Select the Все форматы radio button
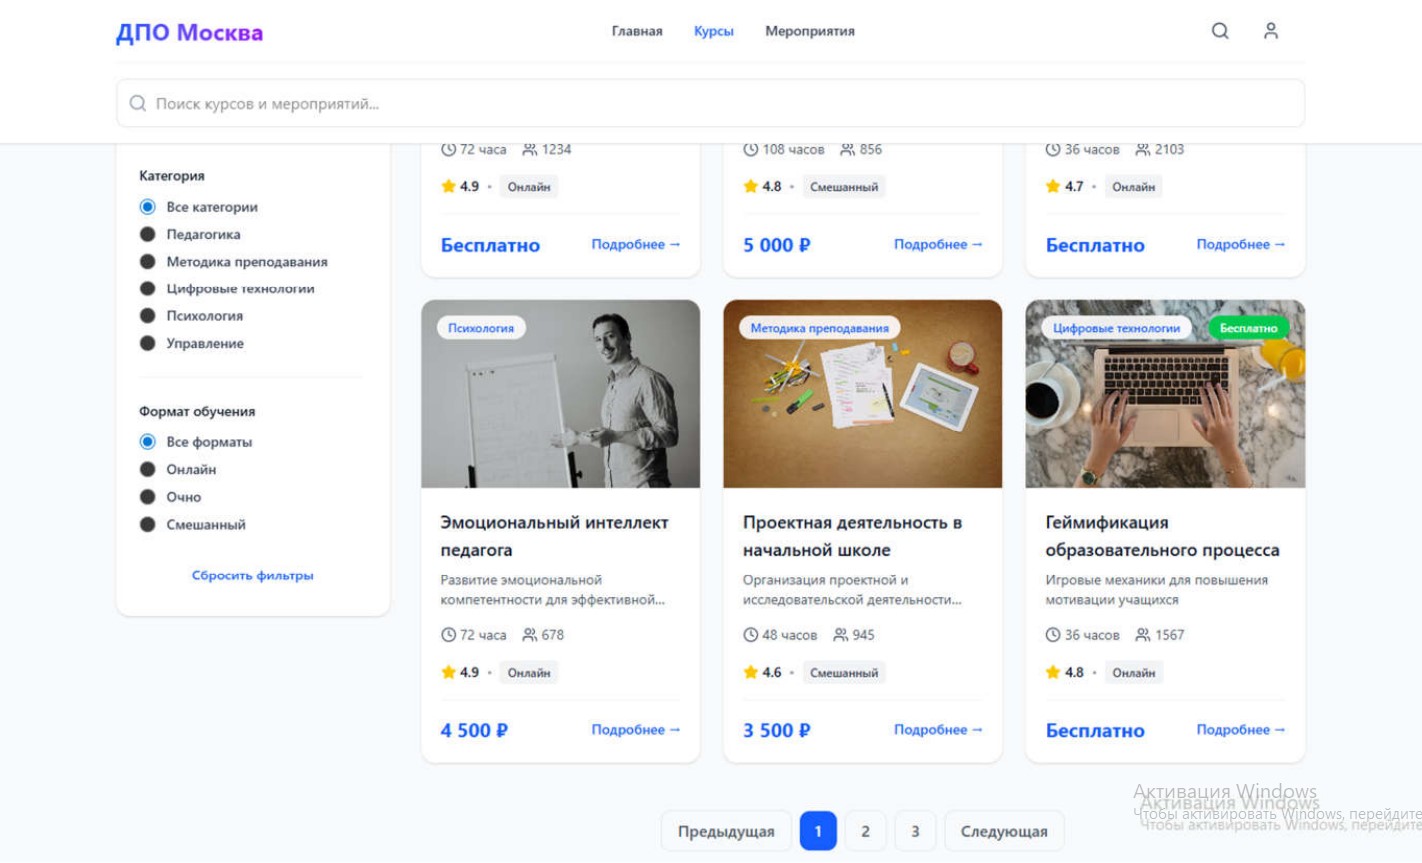Viewport: 1422px width, 863px height. (148, 442)
